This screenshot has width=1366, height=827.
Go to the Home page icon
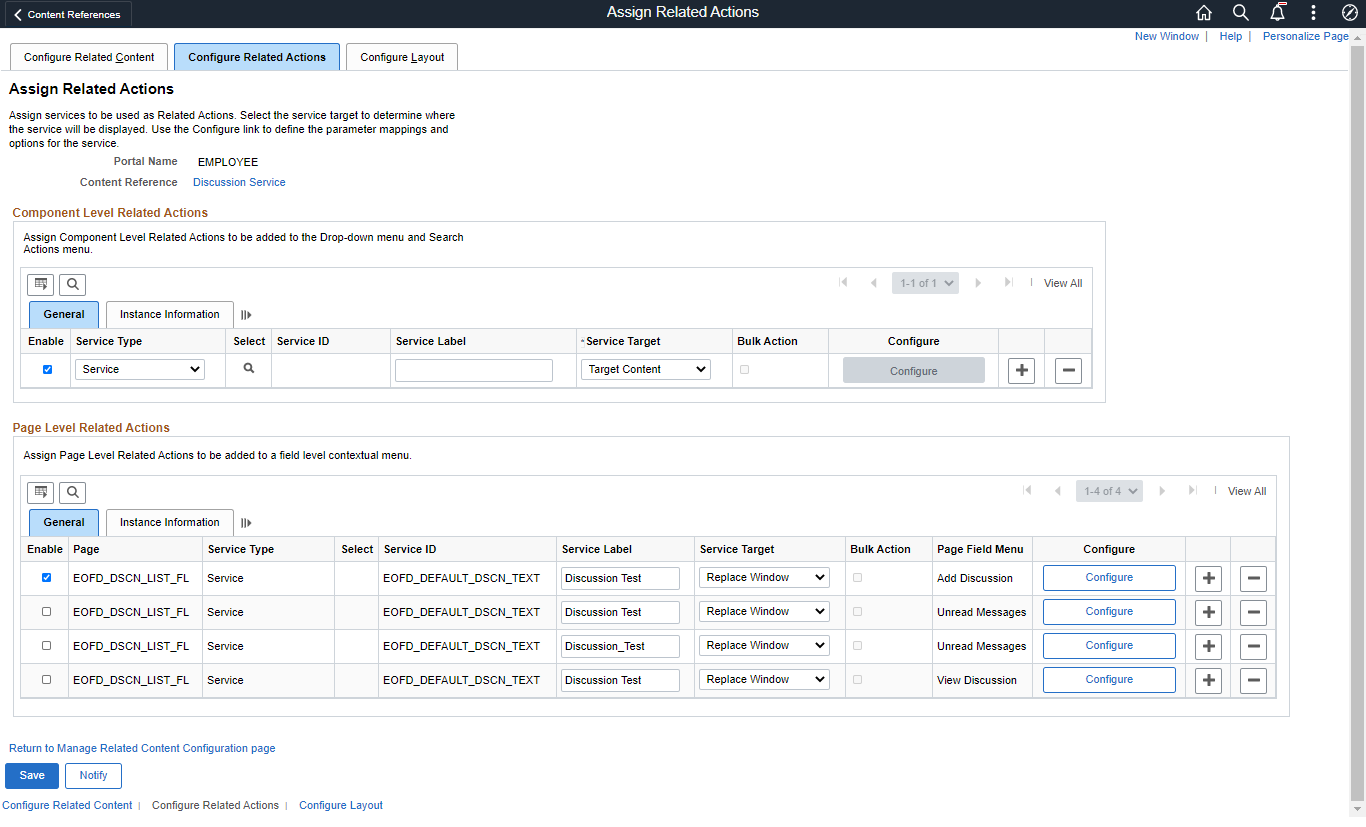(1204, 13)
